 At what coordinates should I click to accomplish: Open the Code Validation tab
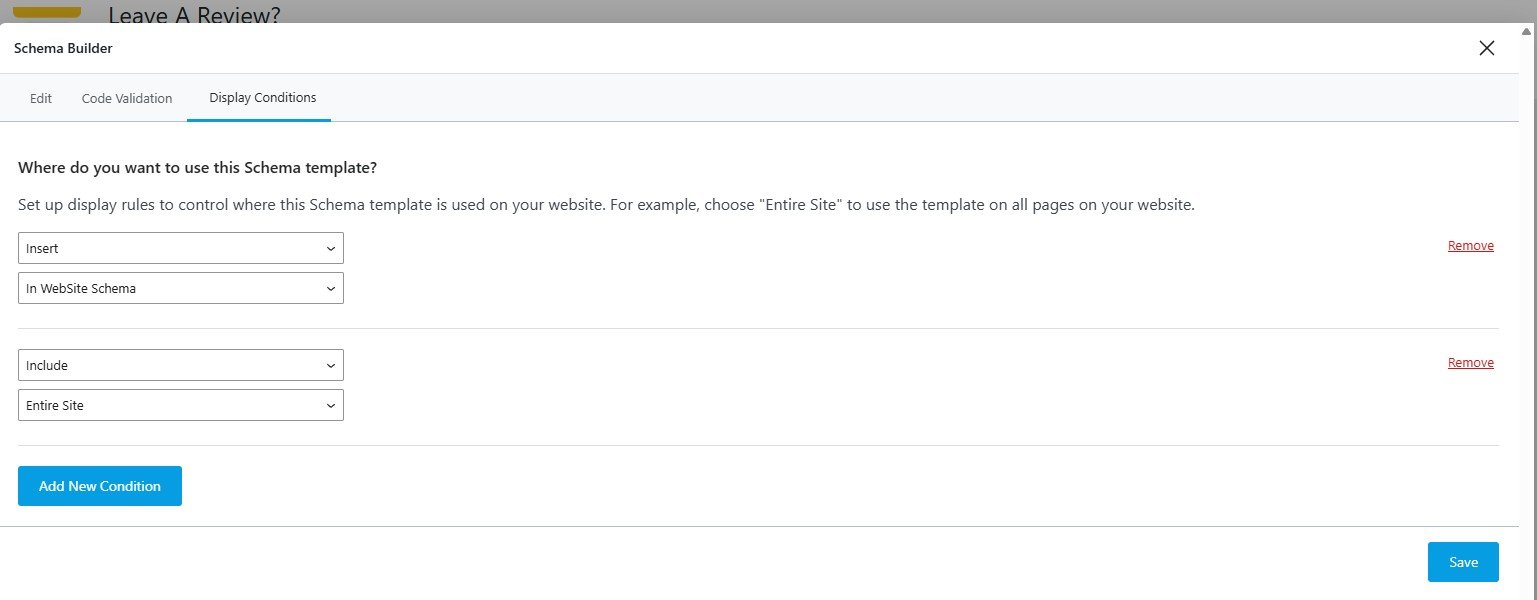[127, 99]
